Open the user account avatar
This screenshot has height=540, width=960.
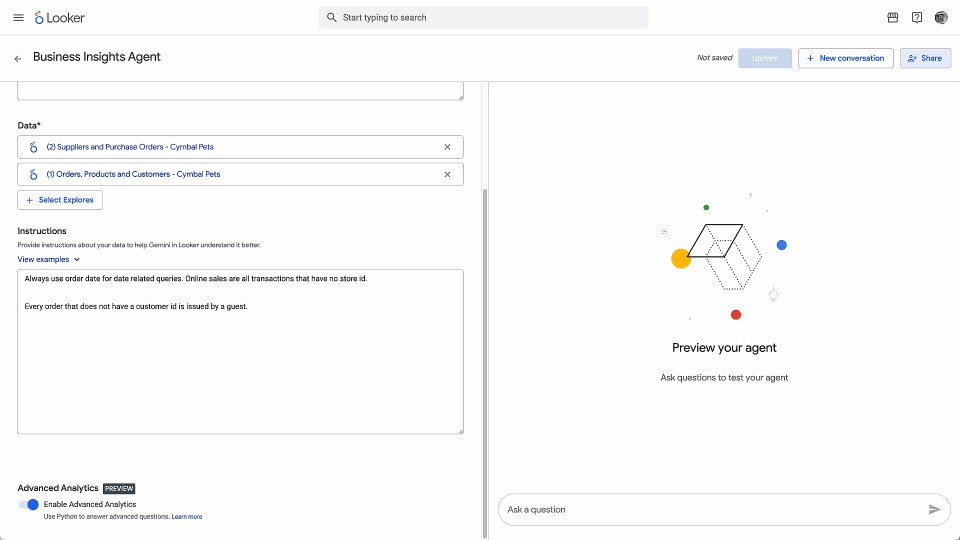pos(941,18)
